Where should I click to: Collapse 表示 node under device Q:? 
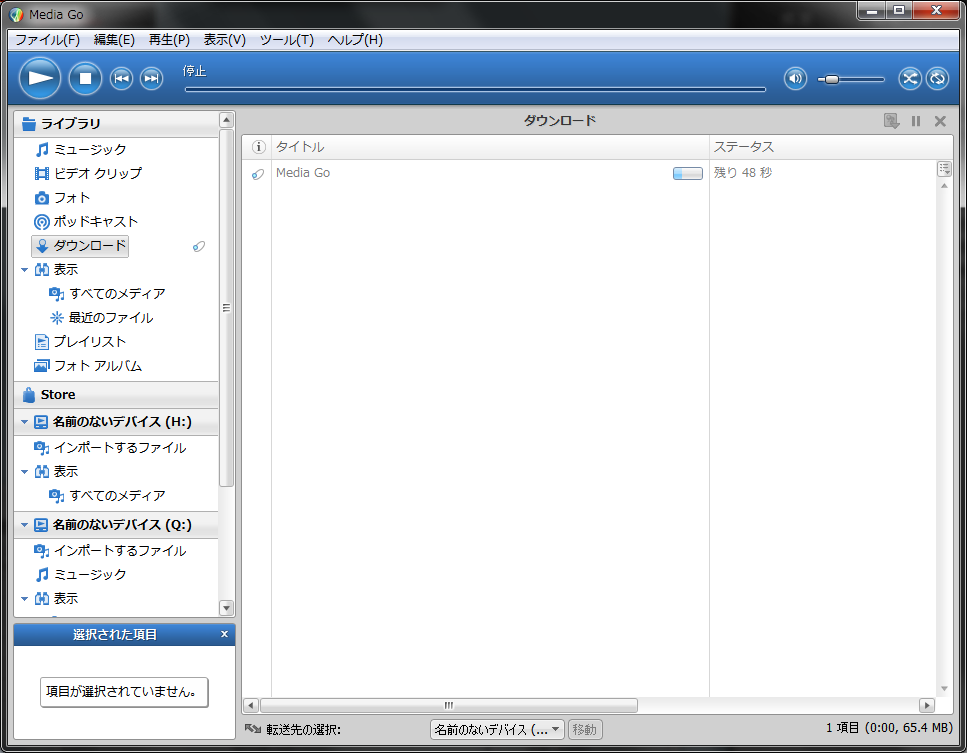coord(25,599)
